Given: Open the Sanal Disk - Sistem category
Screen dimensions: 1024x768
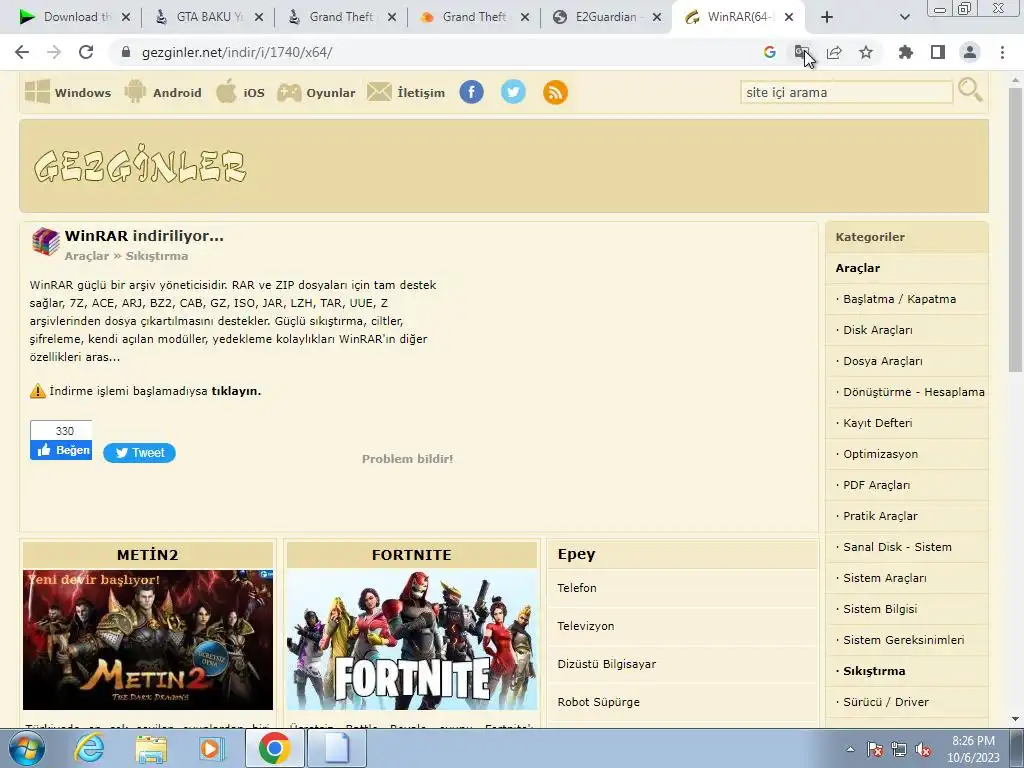Looking at the screenshot, I should 897,547.
